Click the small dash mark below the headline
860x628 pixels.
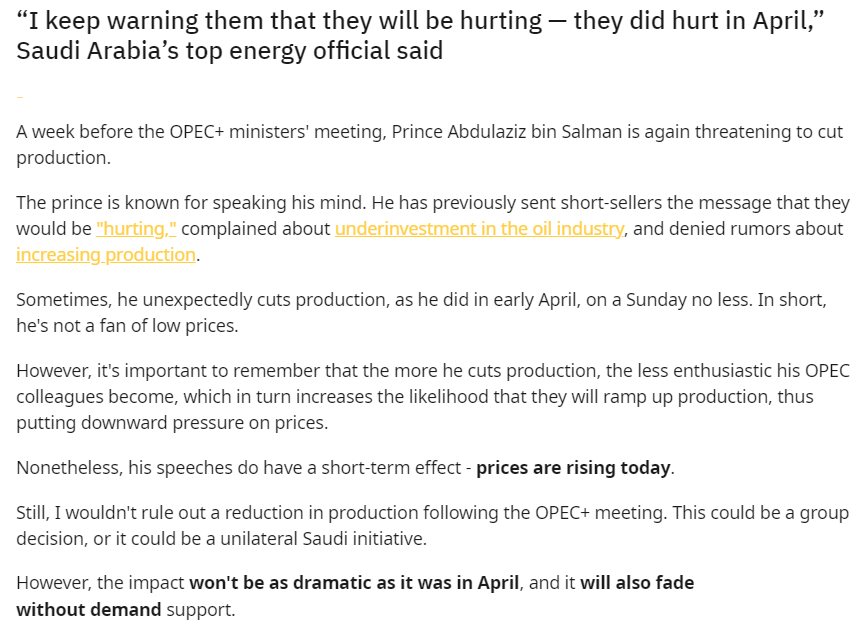pyautogui.click(x=19, y=96)
